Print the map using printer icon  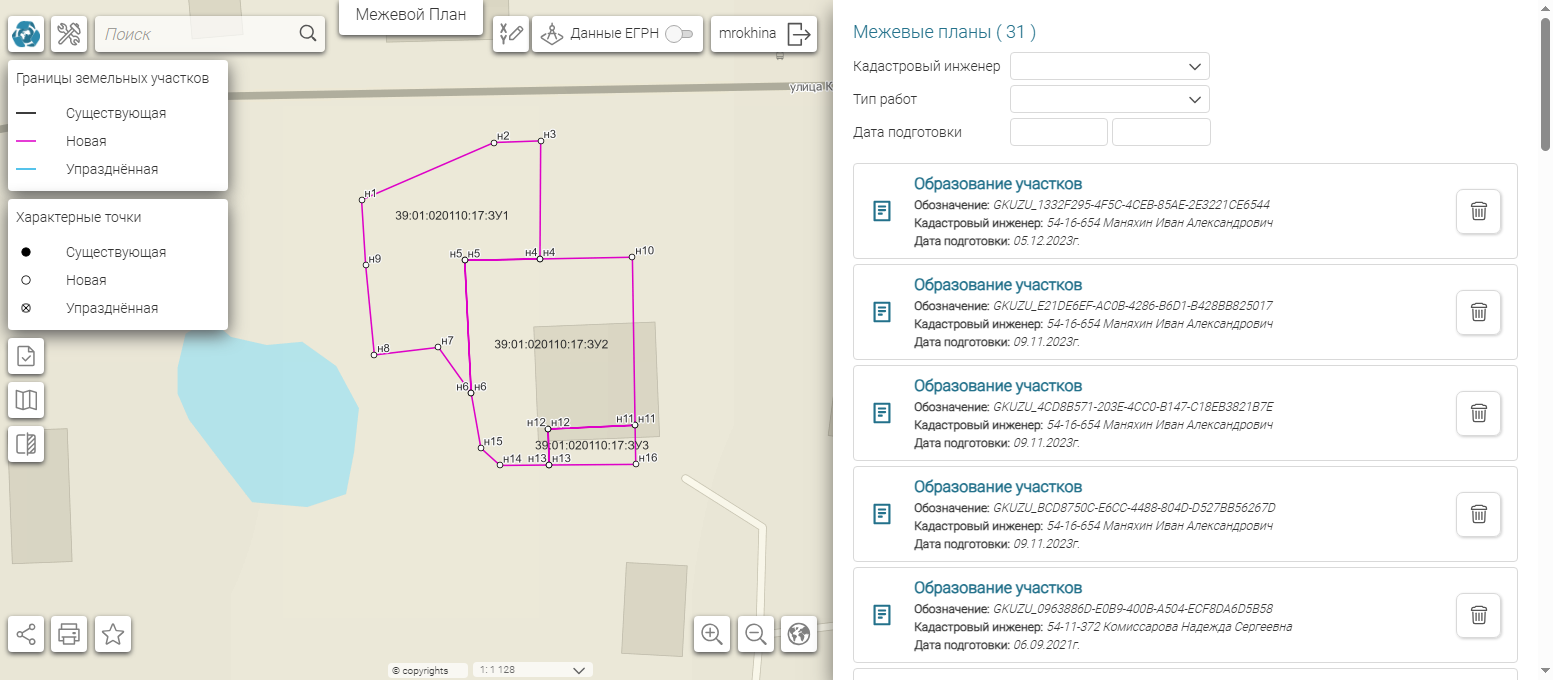pos(69,634)
